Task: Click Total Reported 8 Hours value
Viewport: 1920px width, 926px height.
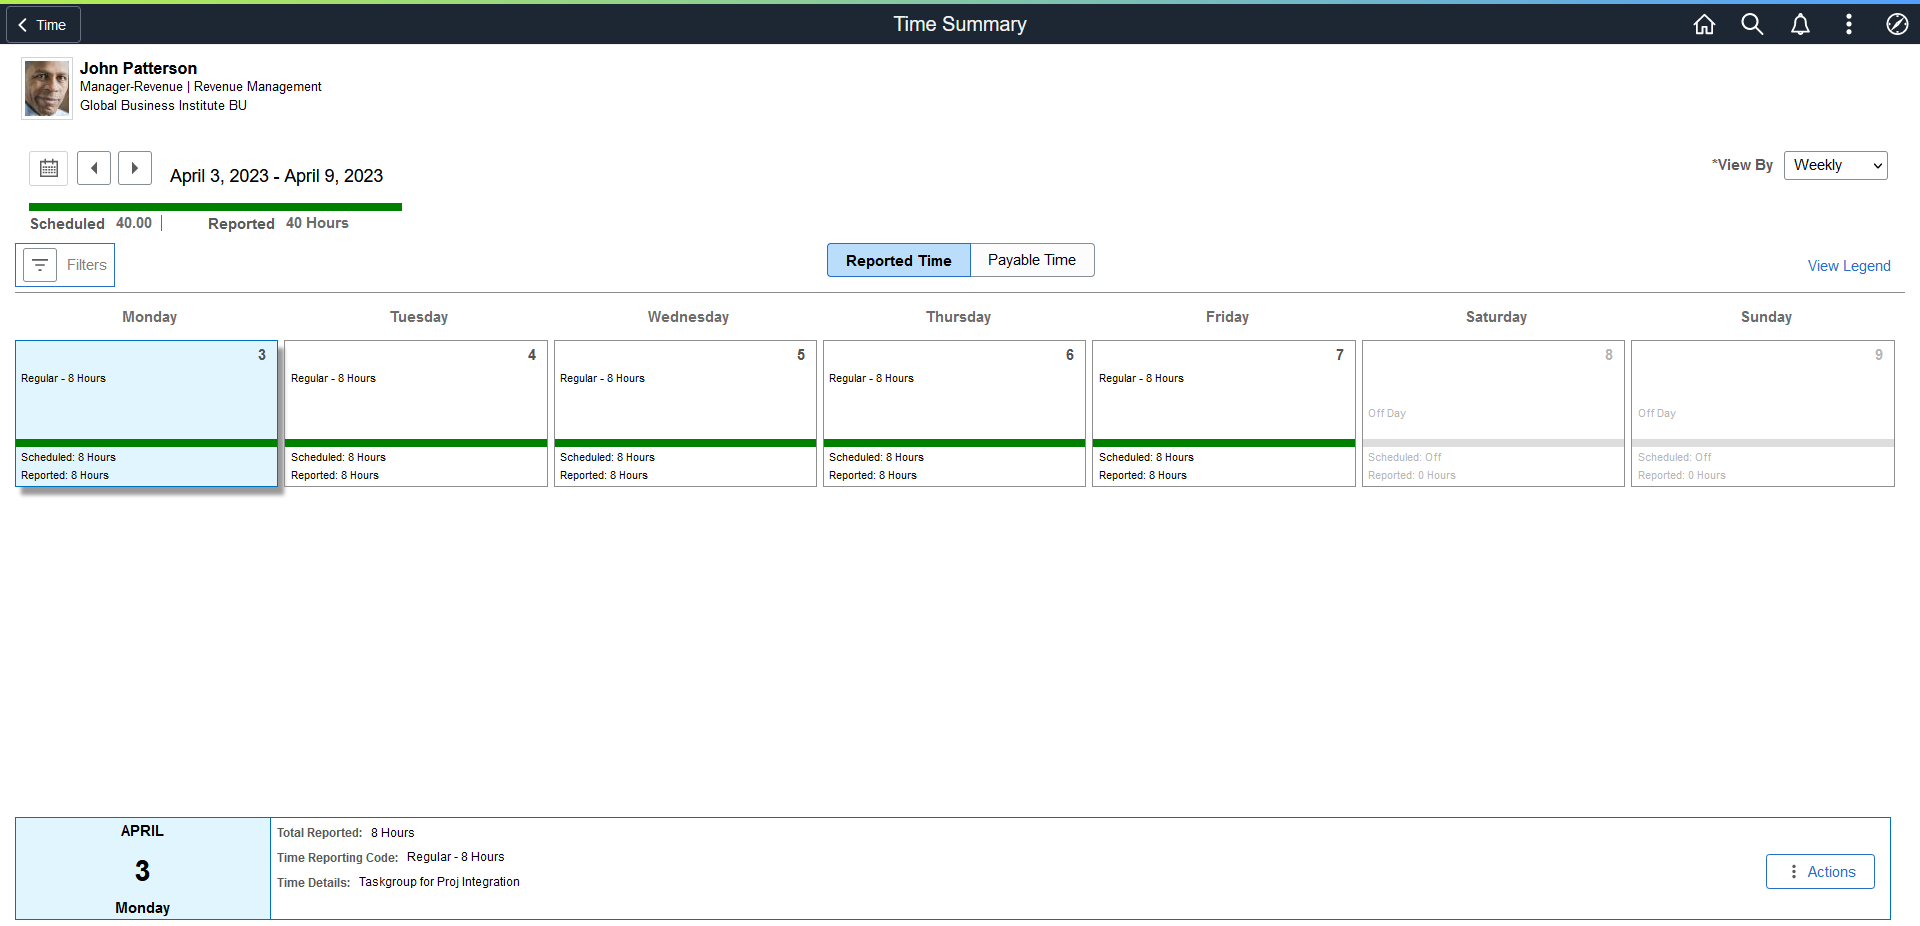Action: tap(392, 833)
